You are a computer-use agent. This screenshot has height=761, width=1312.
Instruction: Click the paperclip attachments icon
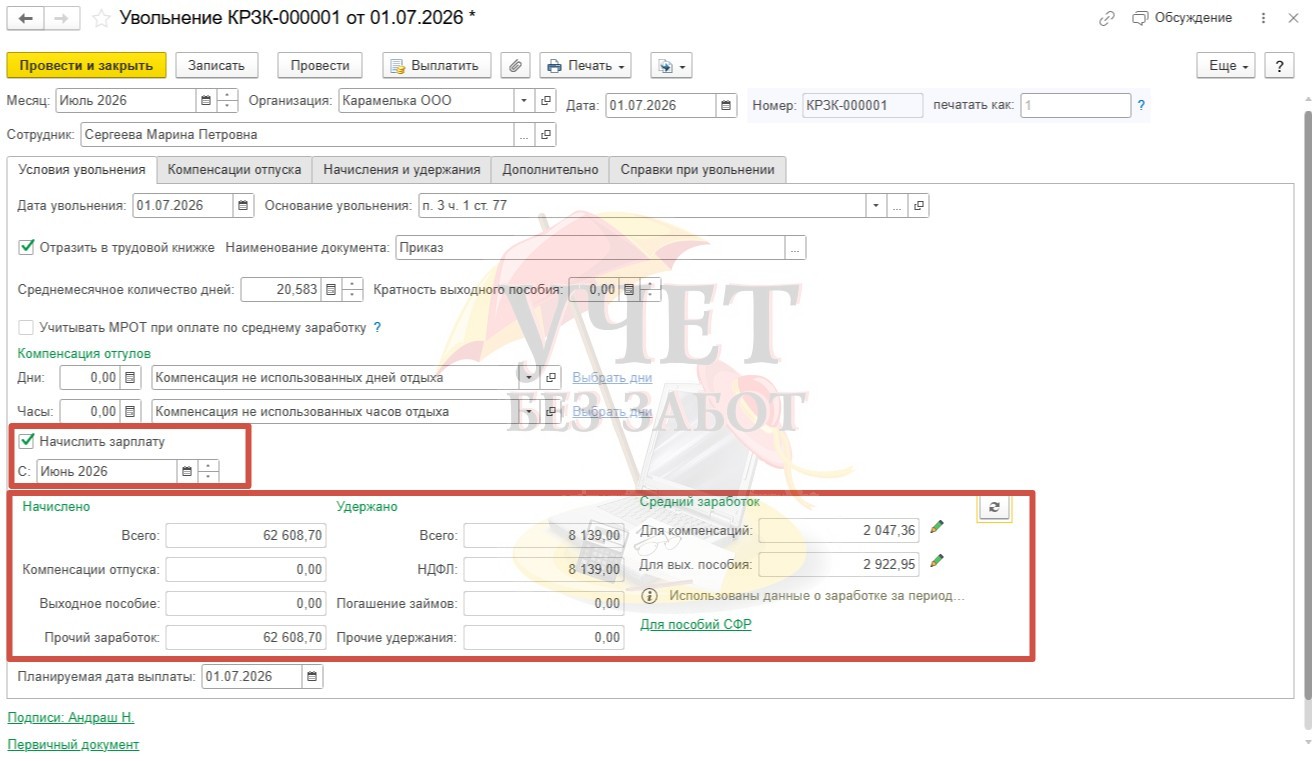515,66
